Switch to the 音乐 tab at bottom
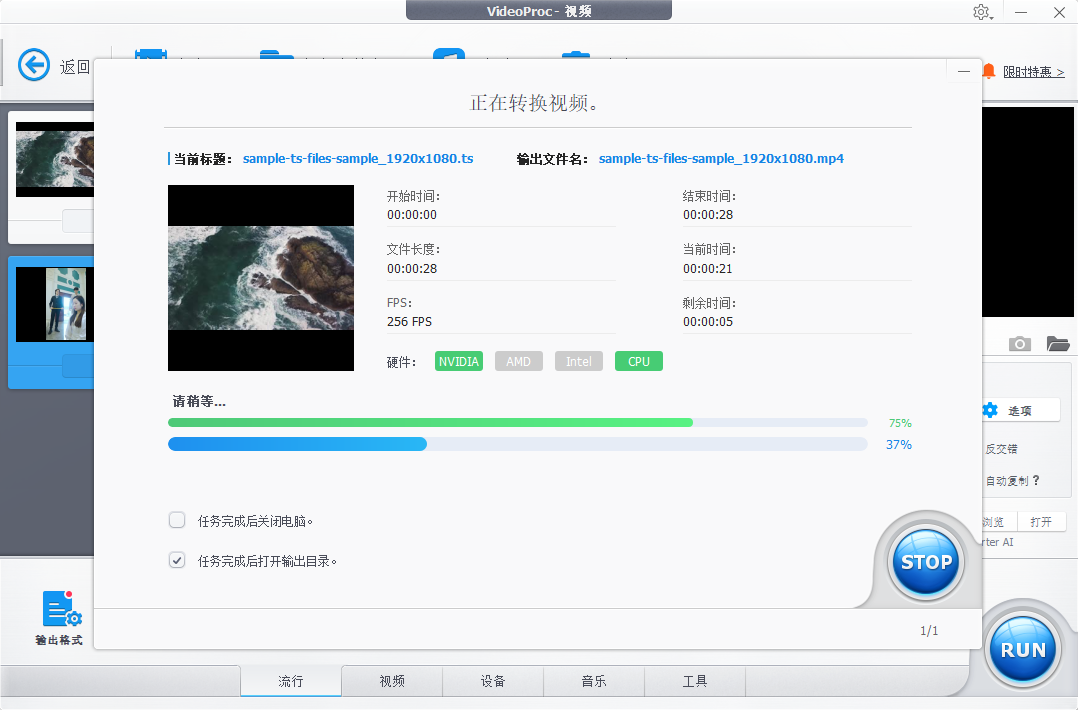 (x=594, y=681)
